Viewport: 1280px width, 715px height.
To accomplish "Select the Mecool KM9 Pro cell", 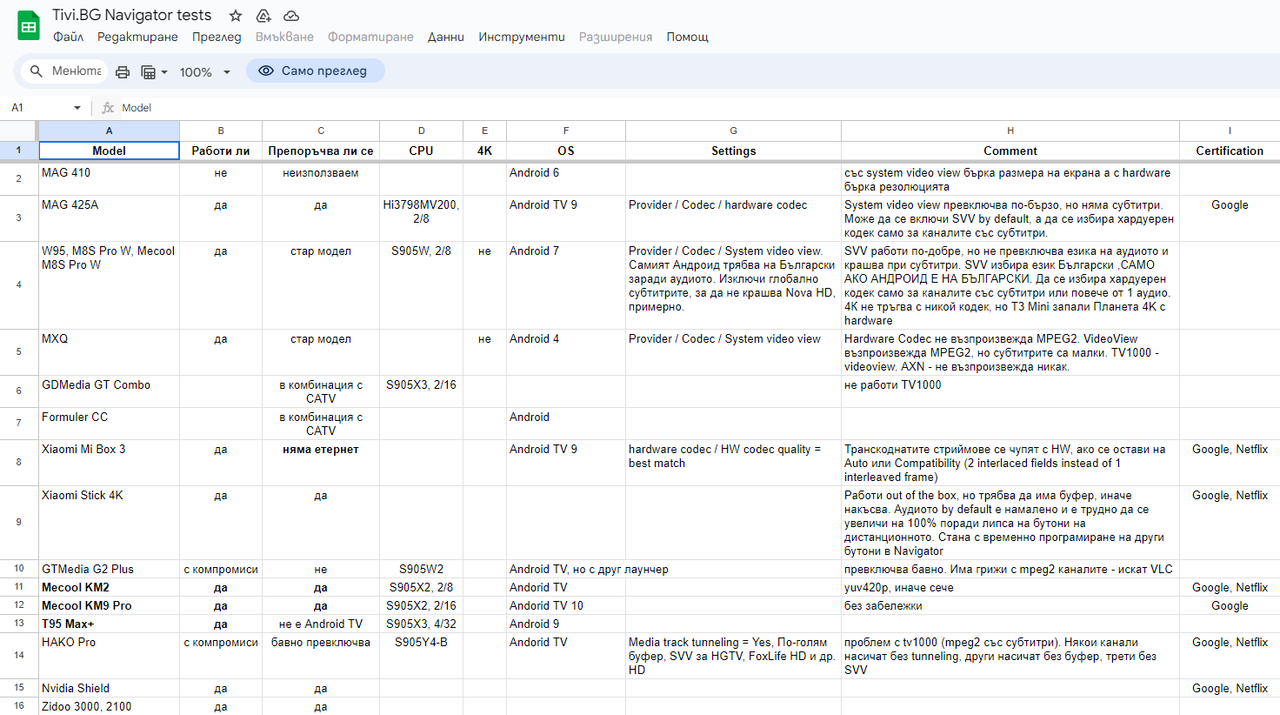I will (x=109, y=606).
